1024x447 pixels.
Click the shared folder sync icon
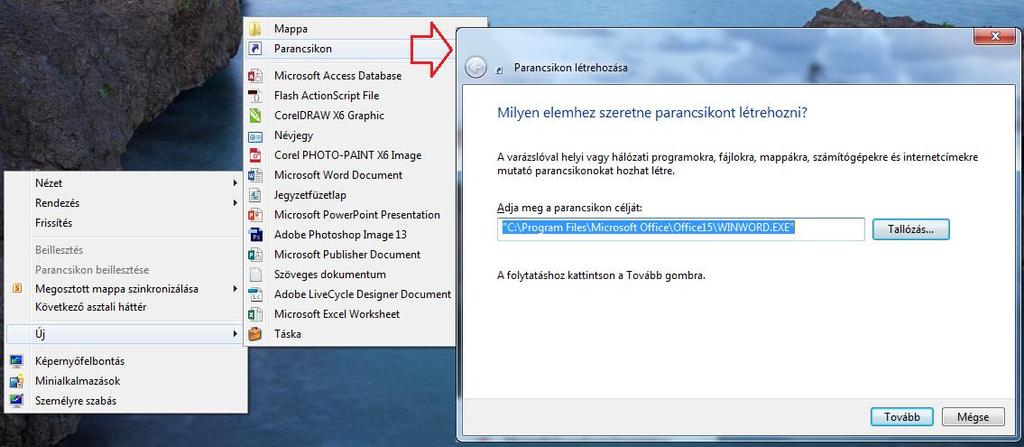click(18, 289)
